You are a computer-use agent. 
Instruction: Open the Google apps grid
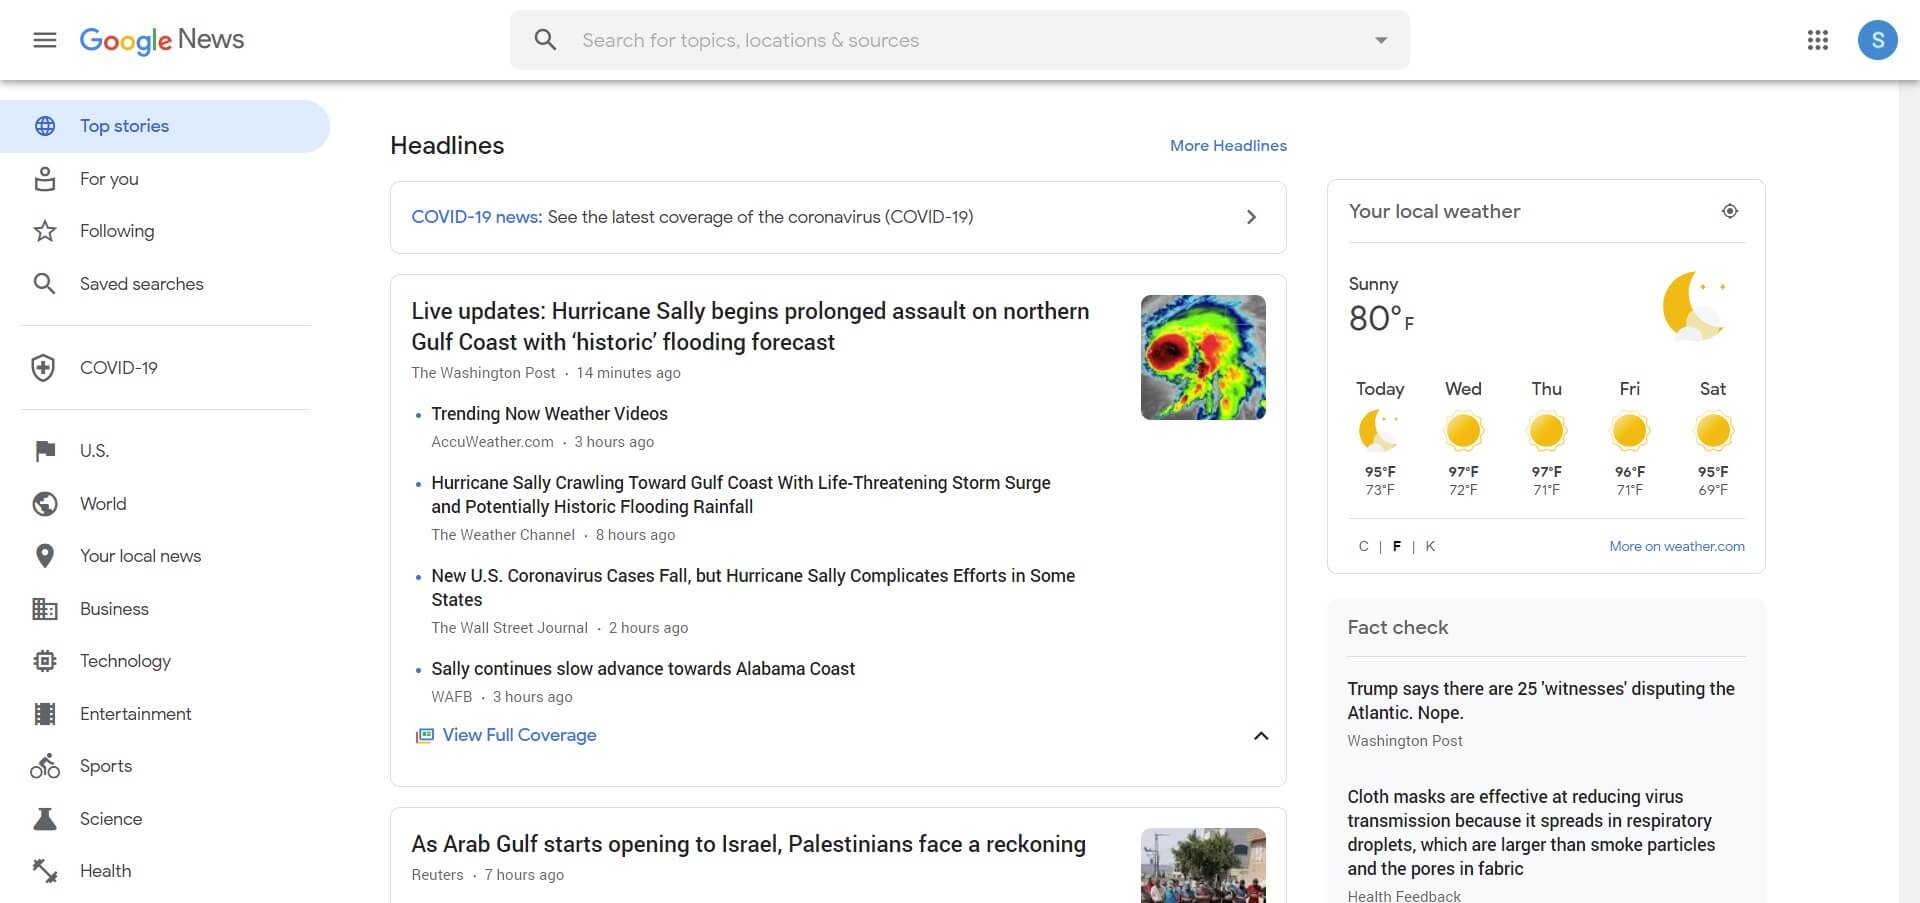click(x=1818, y=40)
